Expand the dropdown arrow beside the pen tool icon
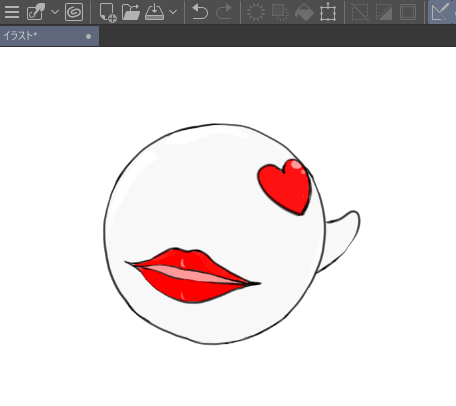 (55, 12)
